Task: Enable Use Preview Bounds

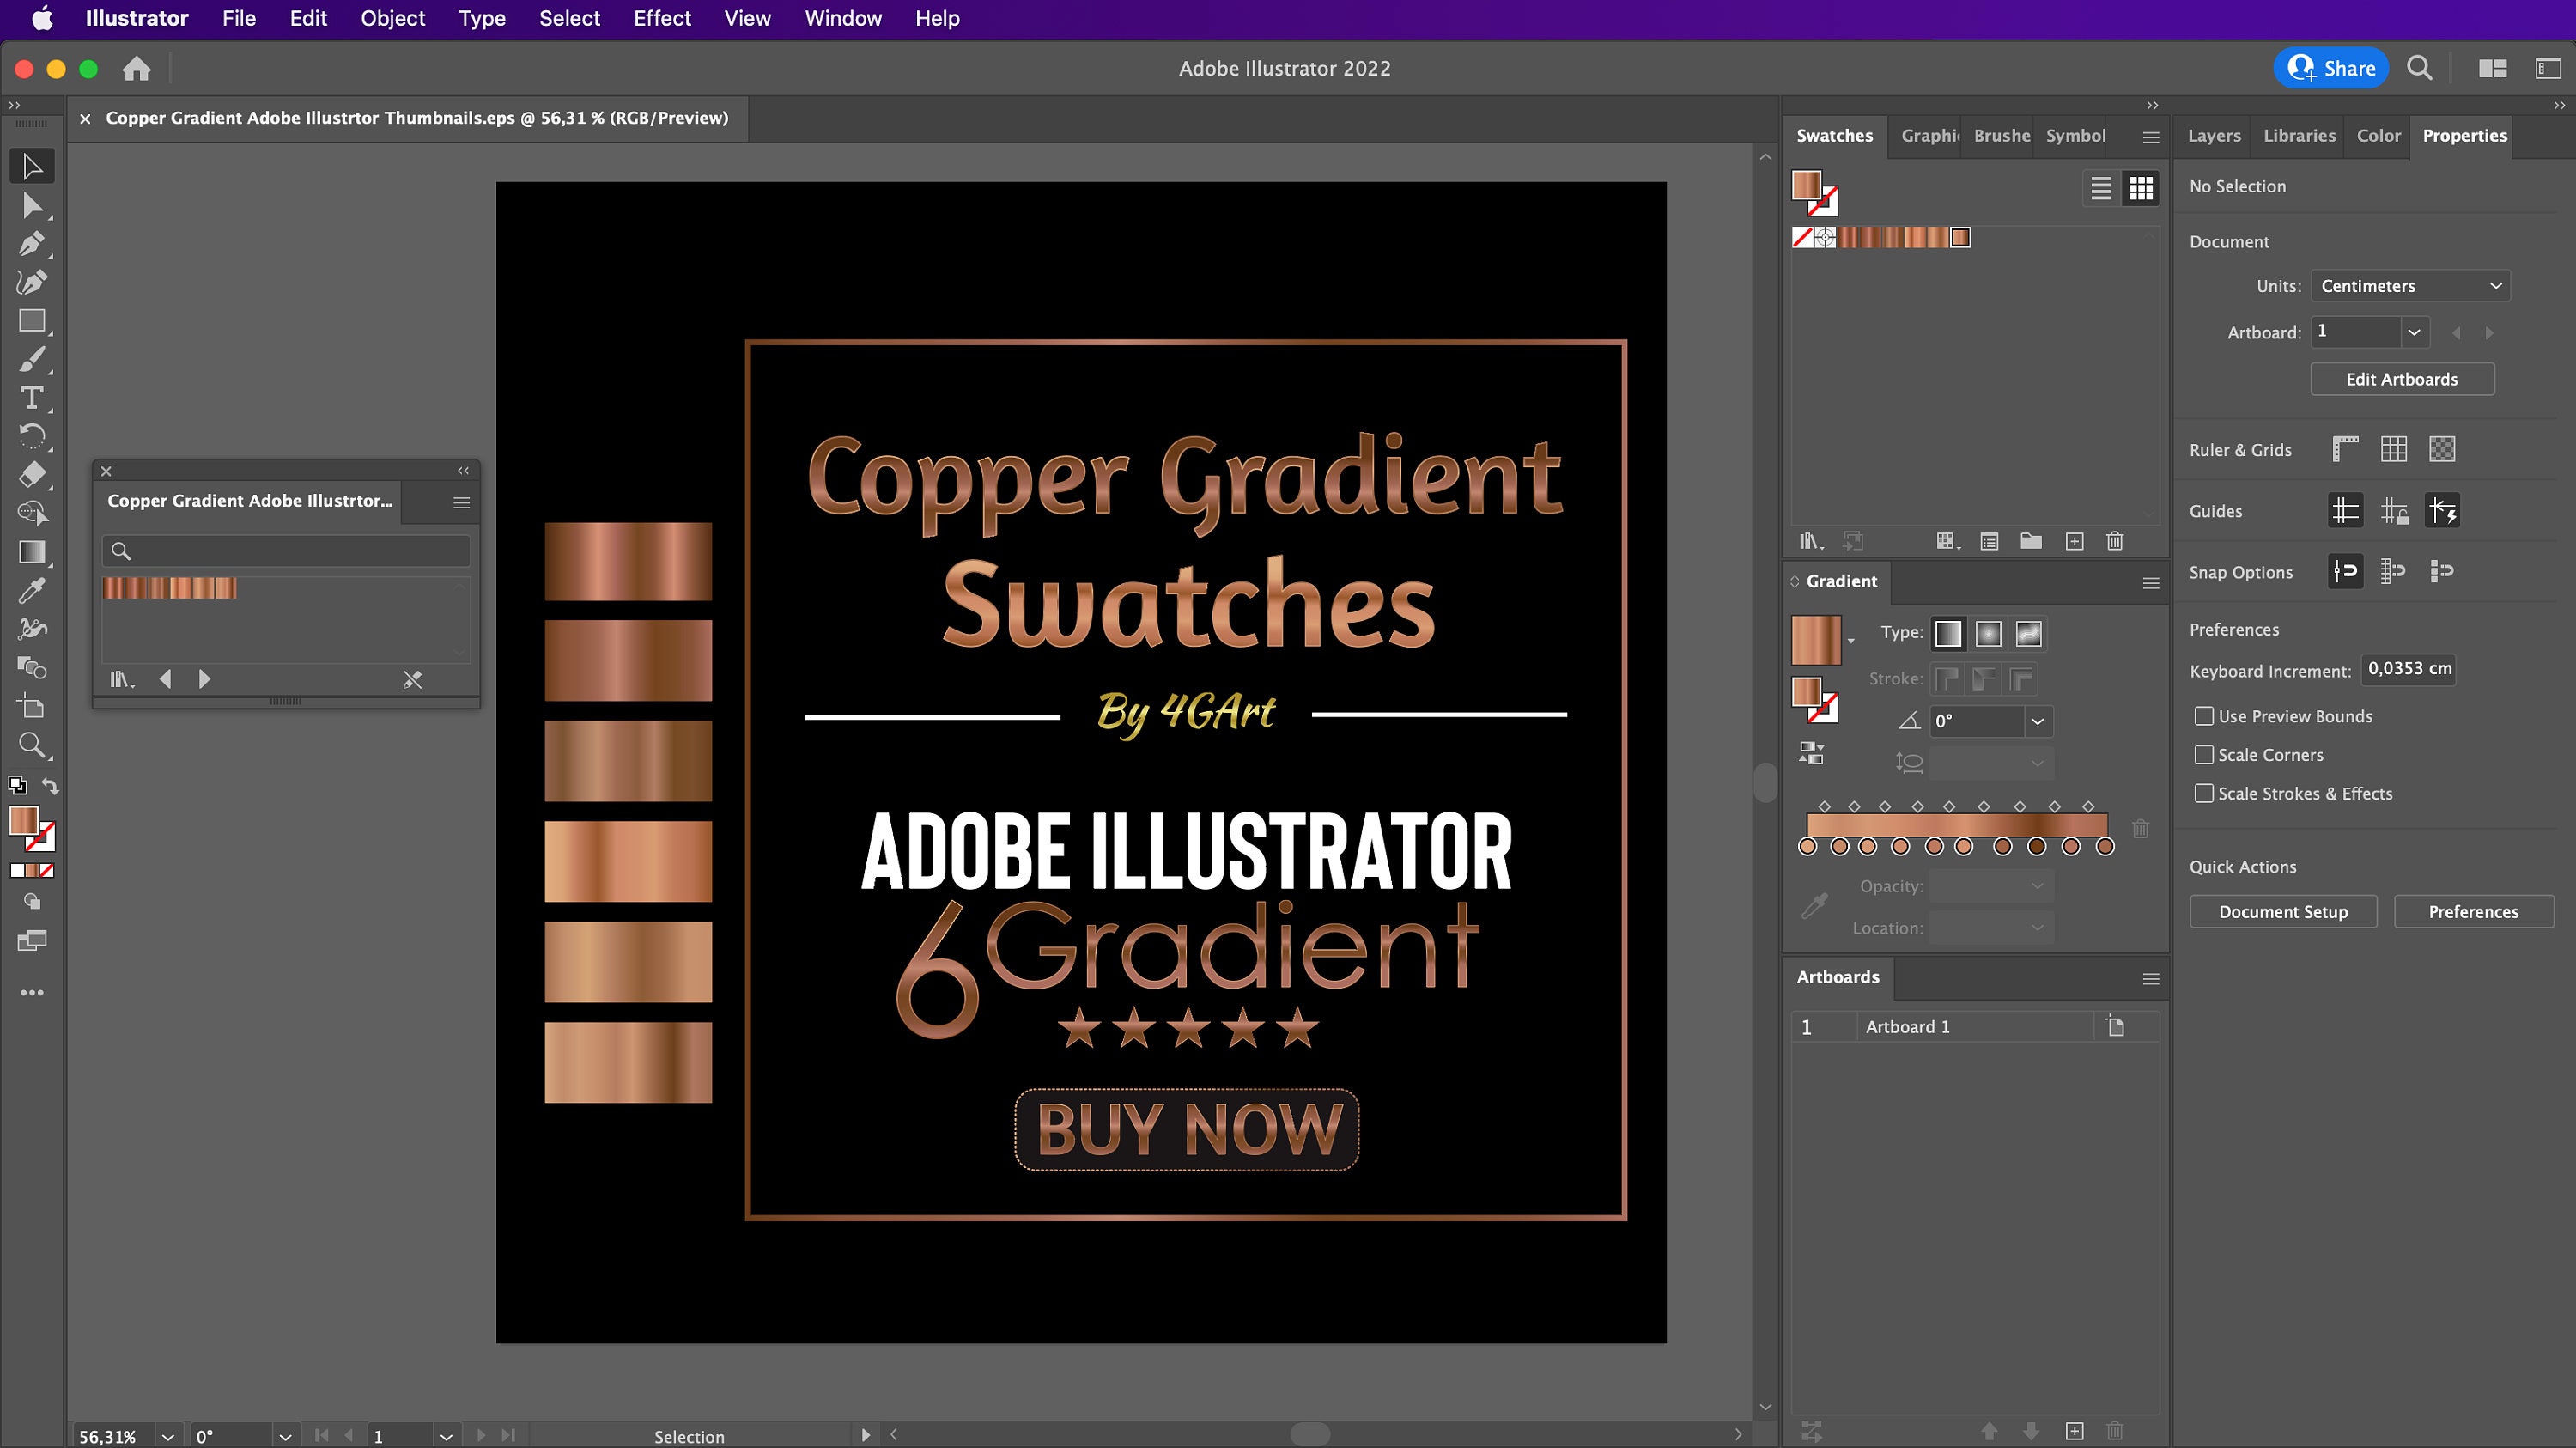Action: 2203,716
